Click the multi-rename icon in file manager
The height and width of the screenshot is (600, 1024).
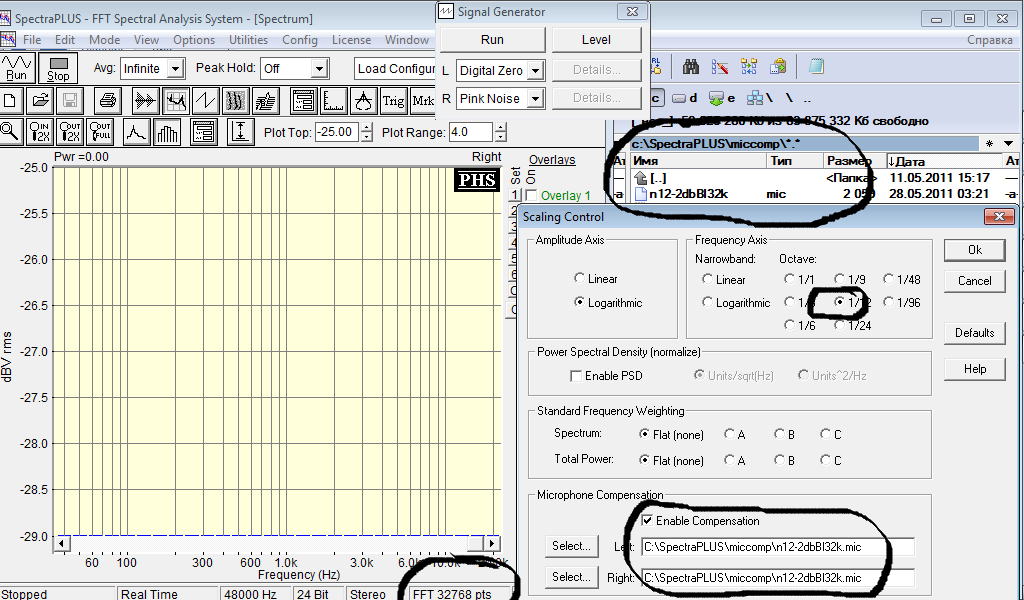click(x=720, y=67)
